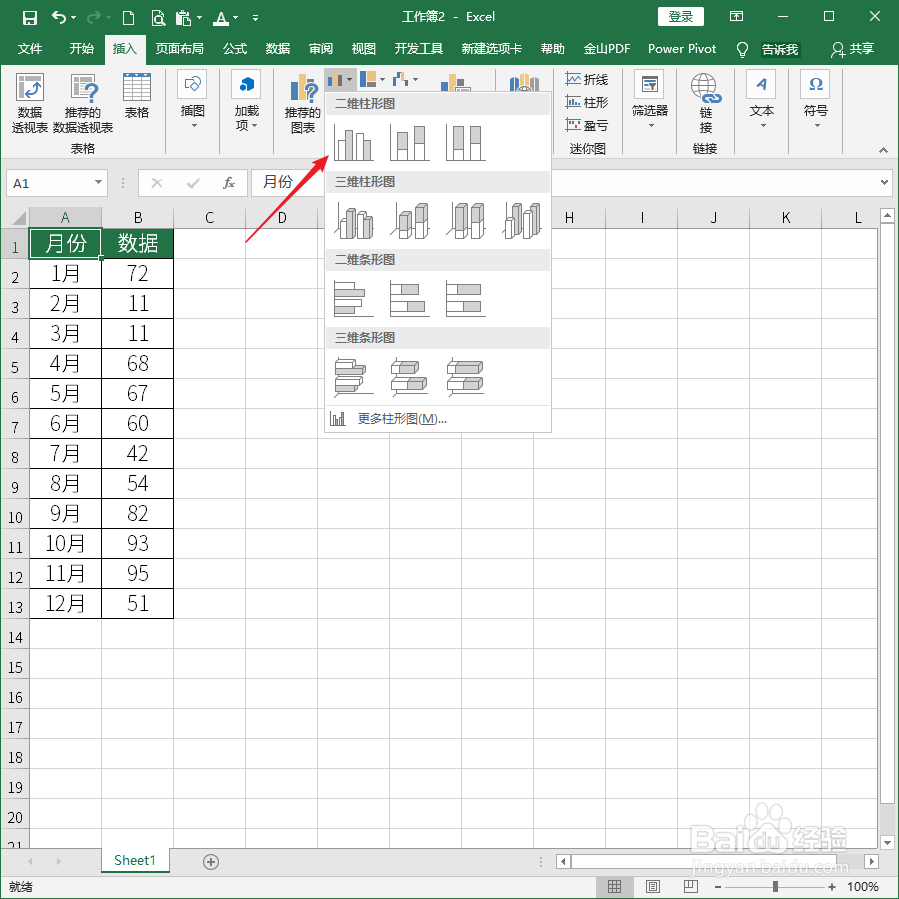Click the Print Preview icon
The height and width of the screenshot is (899, 899).
158,18
